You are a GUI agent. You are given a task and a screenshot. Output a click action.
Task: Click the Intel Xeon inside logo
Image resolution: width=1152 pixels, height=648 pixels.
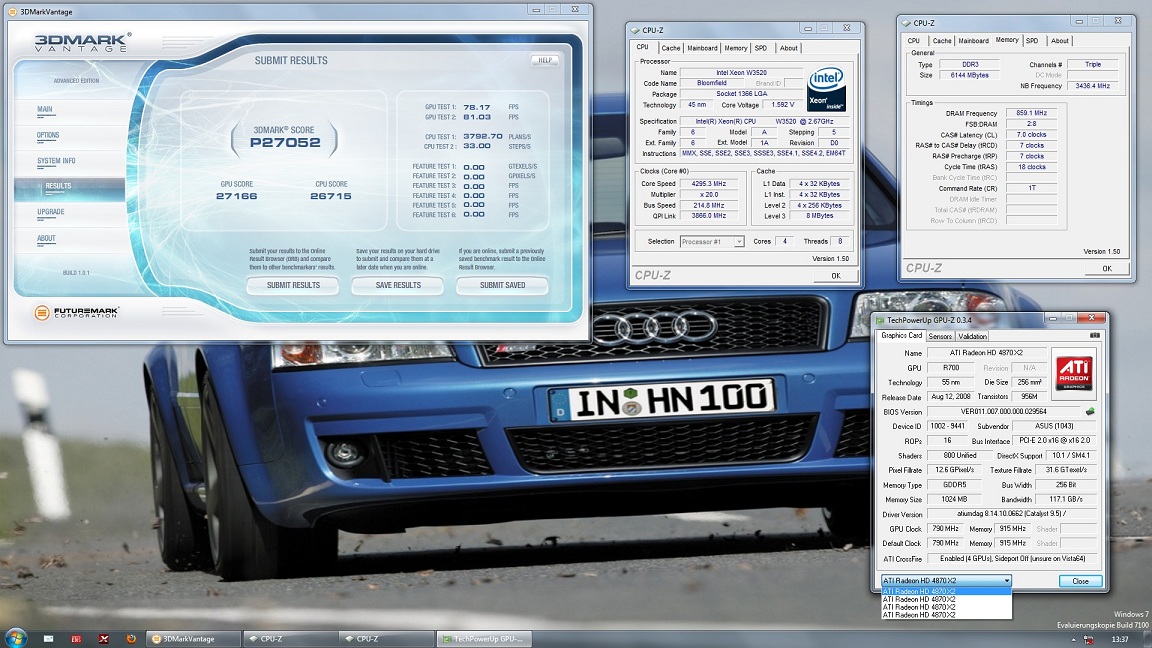pos(827,89)
